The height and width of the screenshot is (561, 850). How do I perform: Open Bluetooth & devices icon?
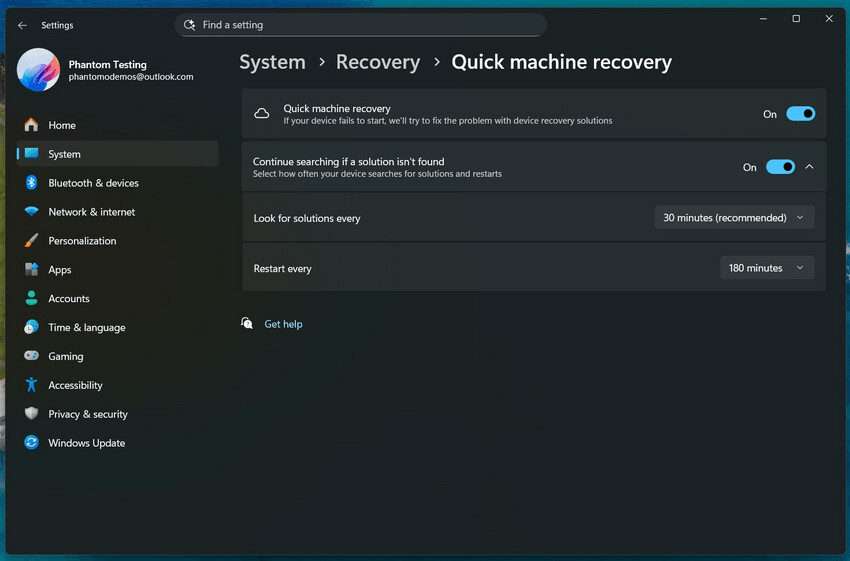click(x=31, y=183)
